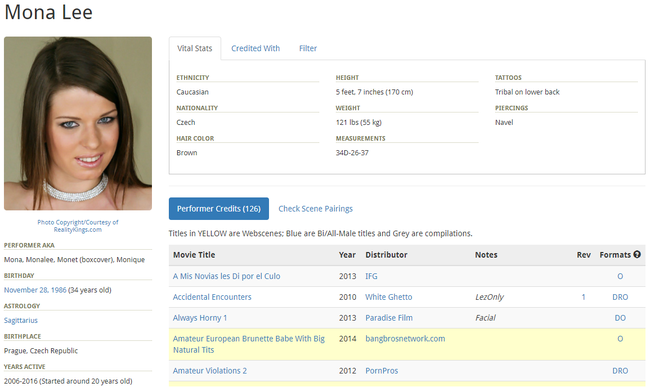Click the November 28, 1986 birthday link
650x387 pixels.
pos(35,290)
